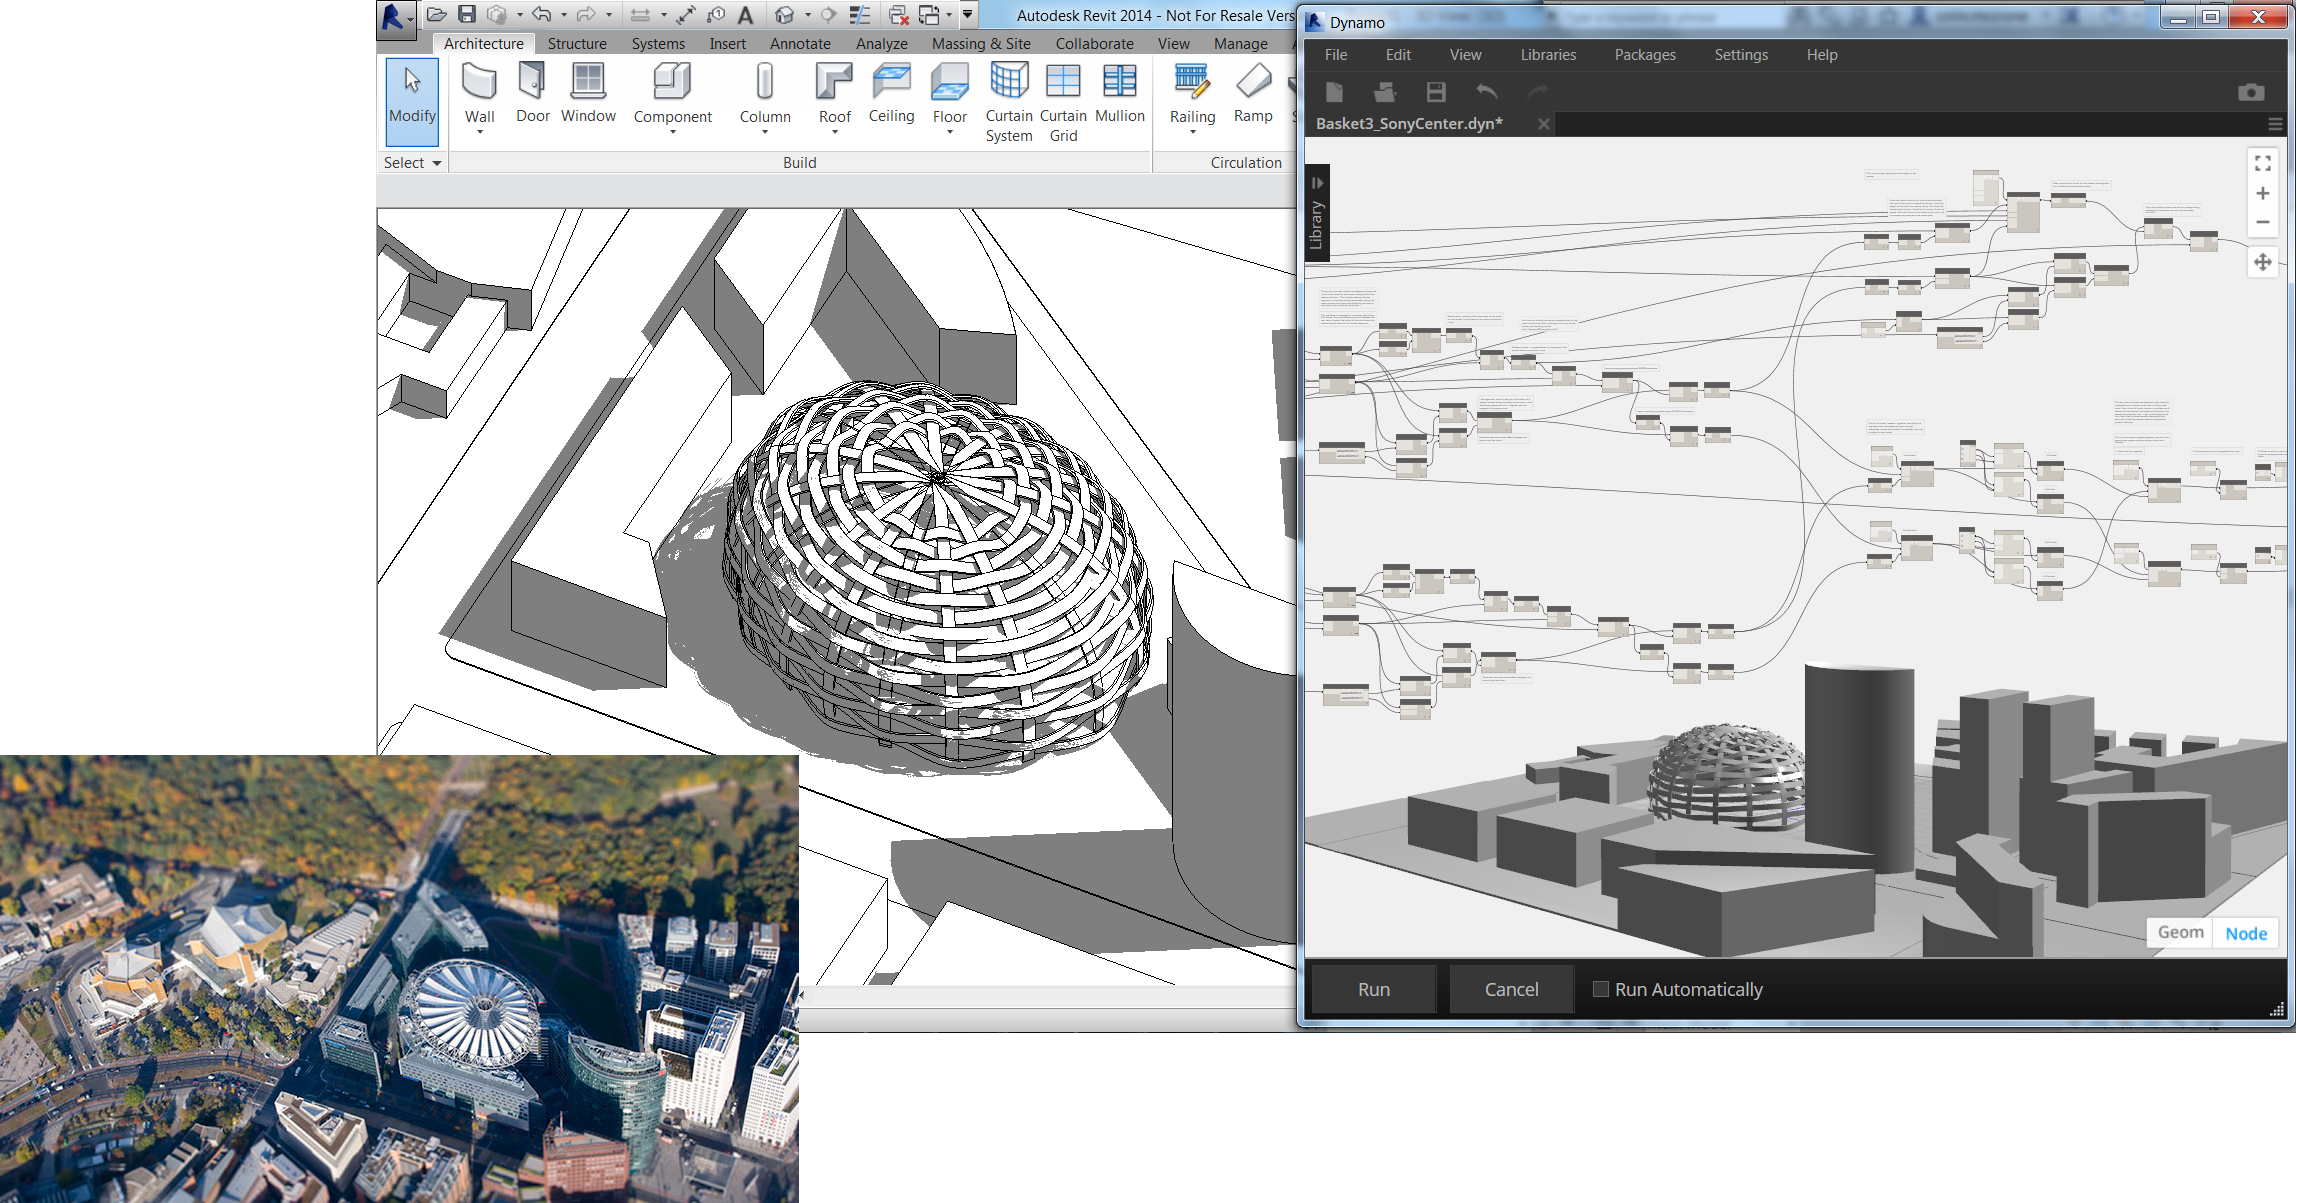Viewport: 2297px width, 1203px height.
Task: Click the Save icon in Dynamo toolbar
Action: (x=1436, y=92)
